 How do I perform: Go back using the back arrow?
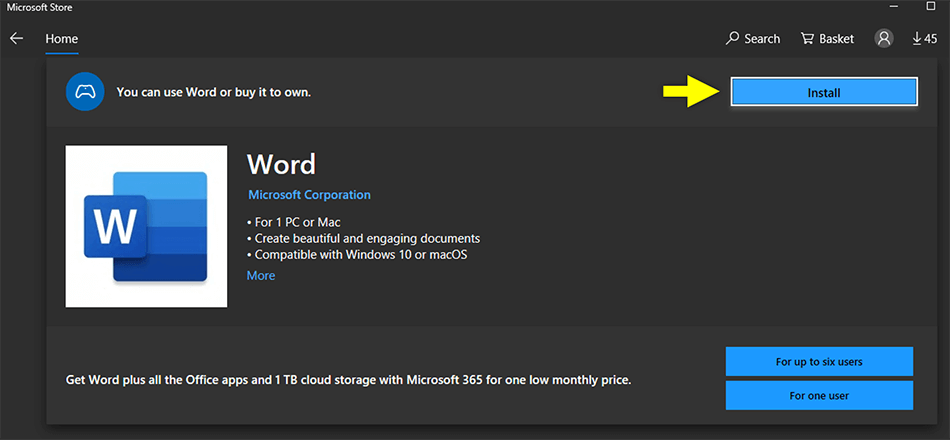pos(16,39)
